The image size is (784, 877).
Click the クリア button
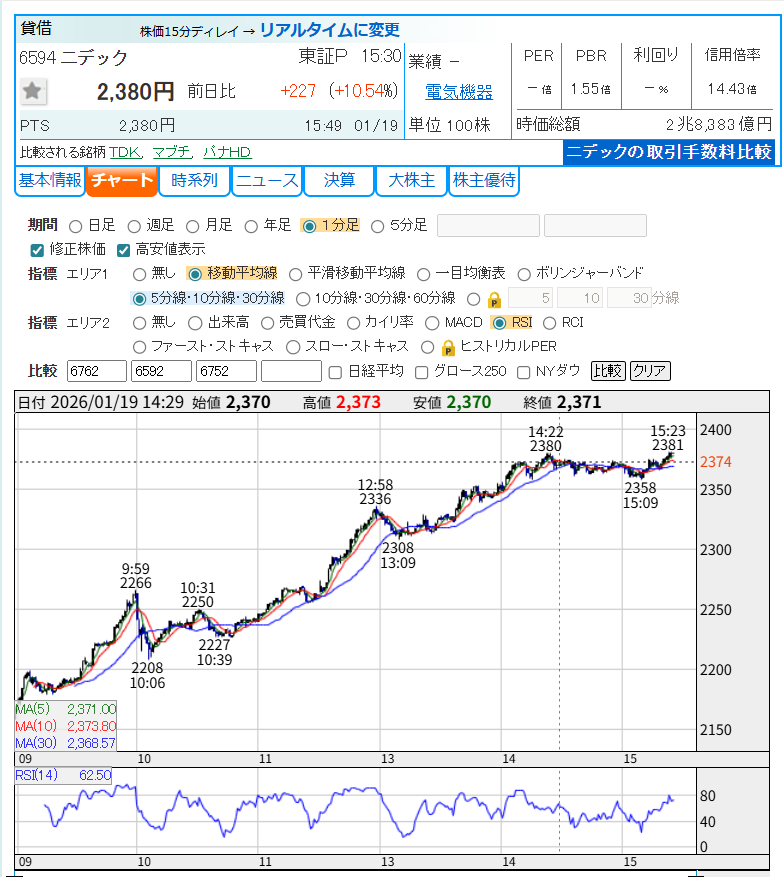650,371
